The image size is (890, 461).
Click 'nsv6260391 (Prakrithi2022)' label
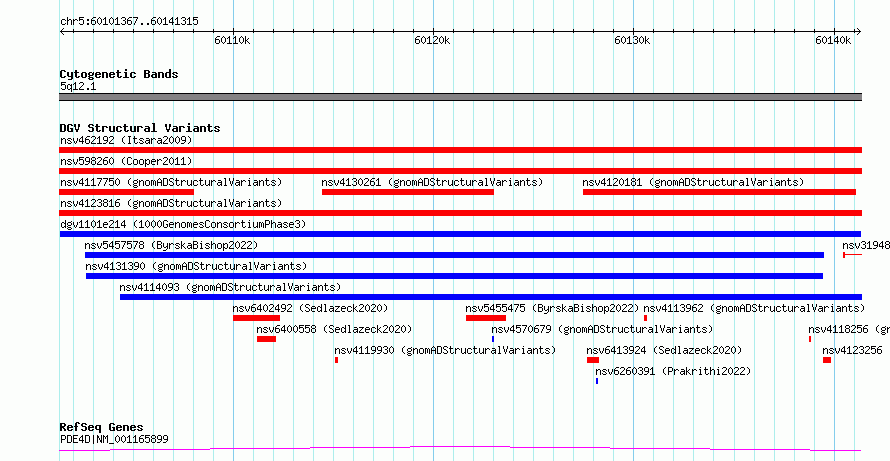(x=673, y=371)
